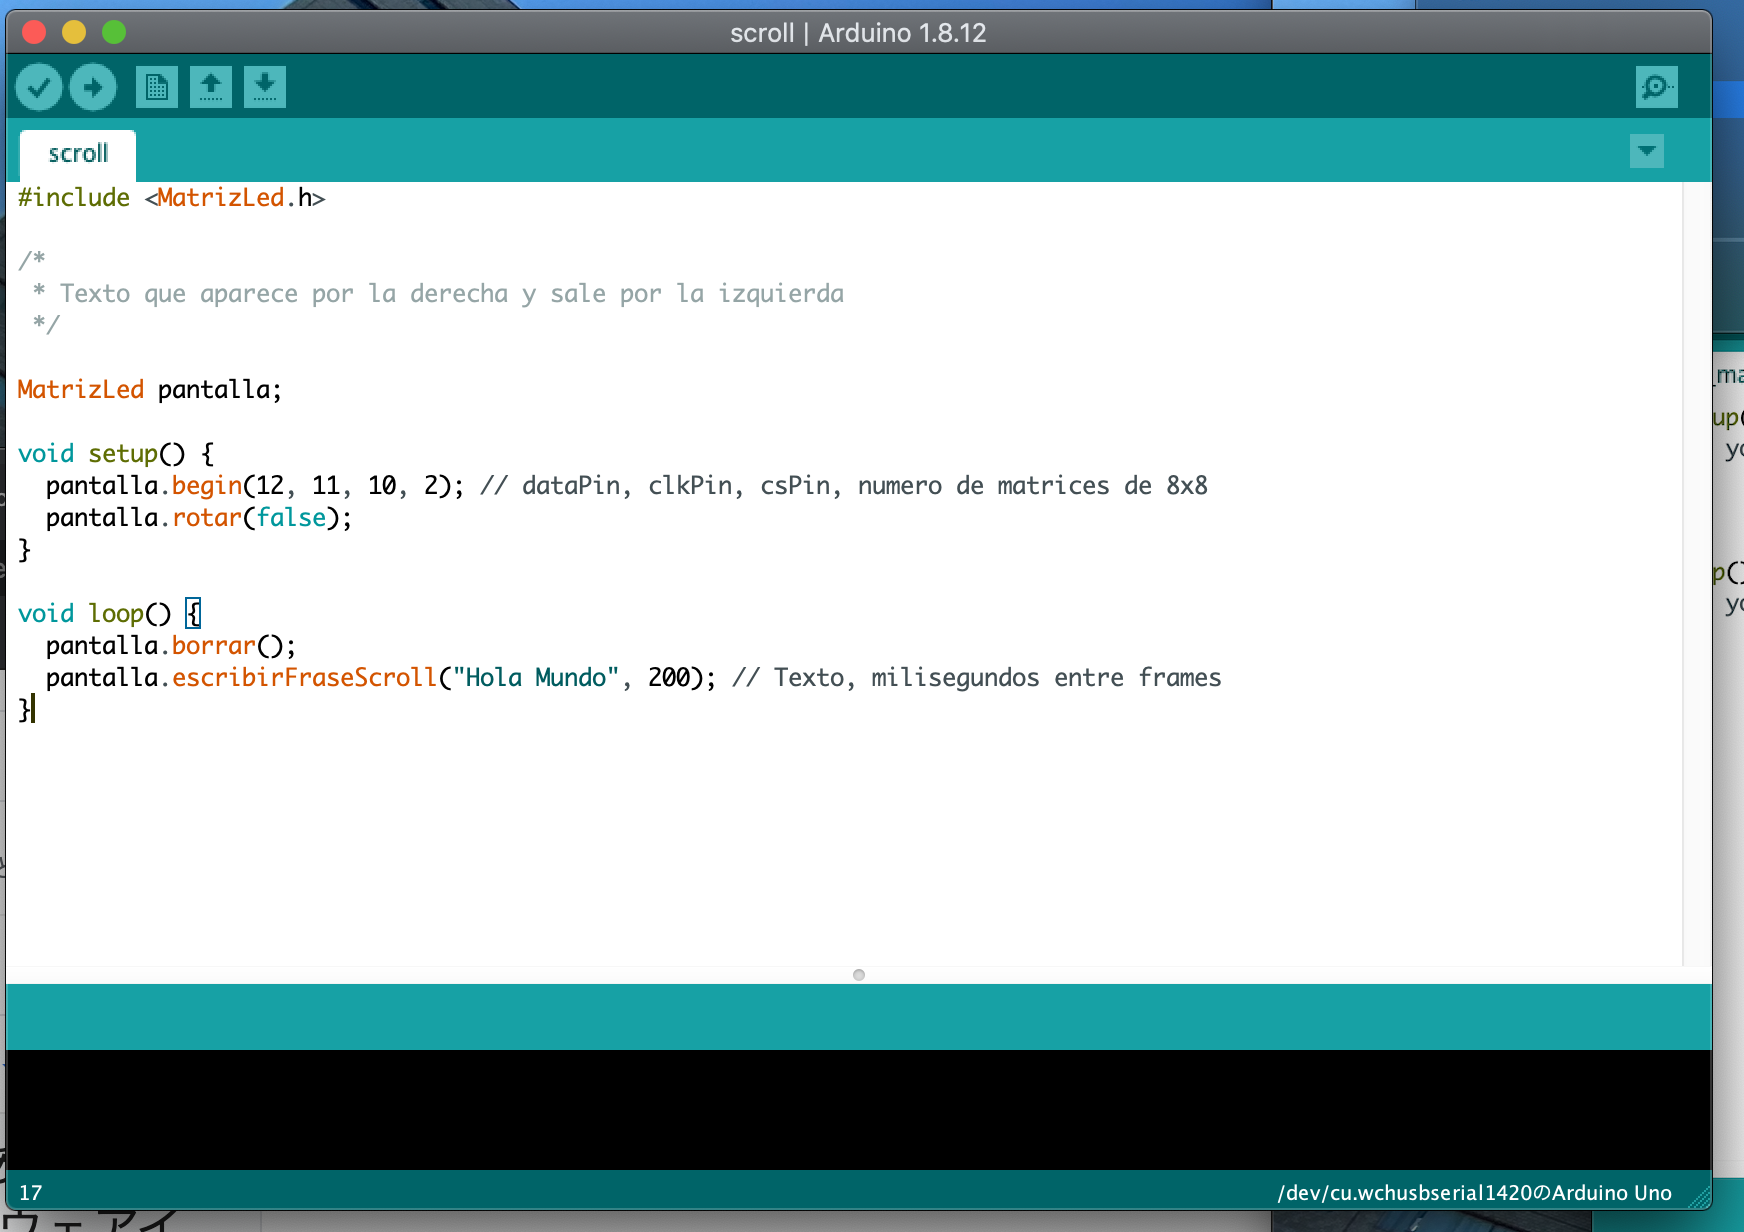Click the Verify checkmark button
This screenshot has height=1232, width=1744.
pyautogui.click(x=39, y=88)
